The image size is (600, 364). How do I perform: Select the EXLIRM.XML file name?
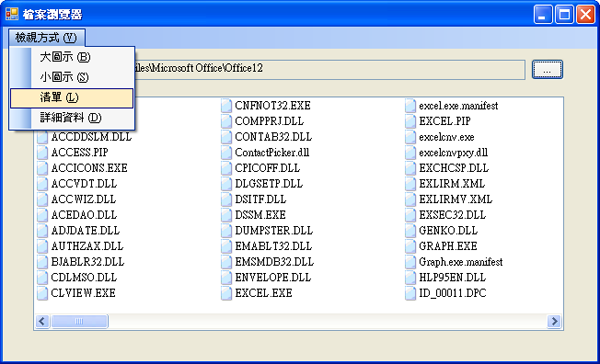tap(452, 184)
